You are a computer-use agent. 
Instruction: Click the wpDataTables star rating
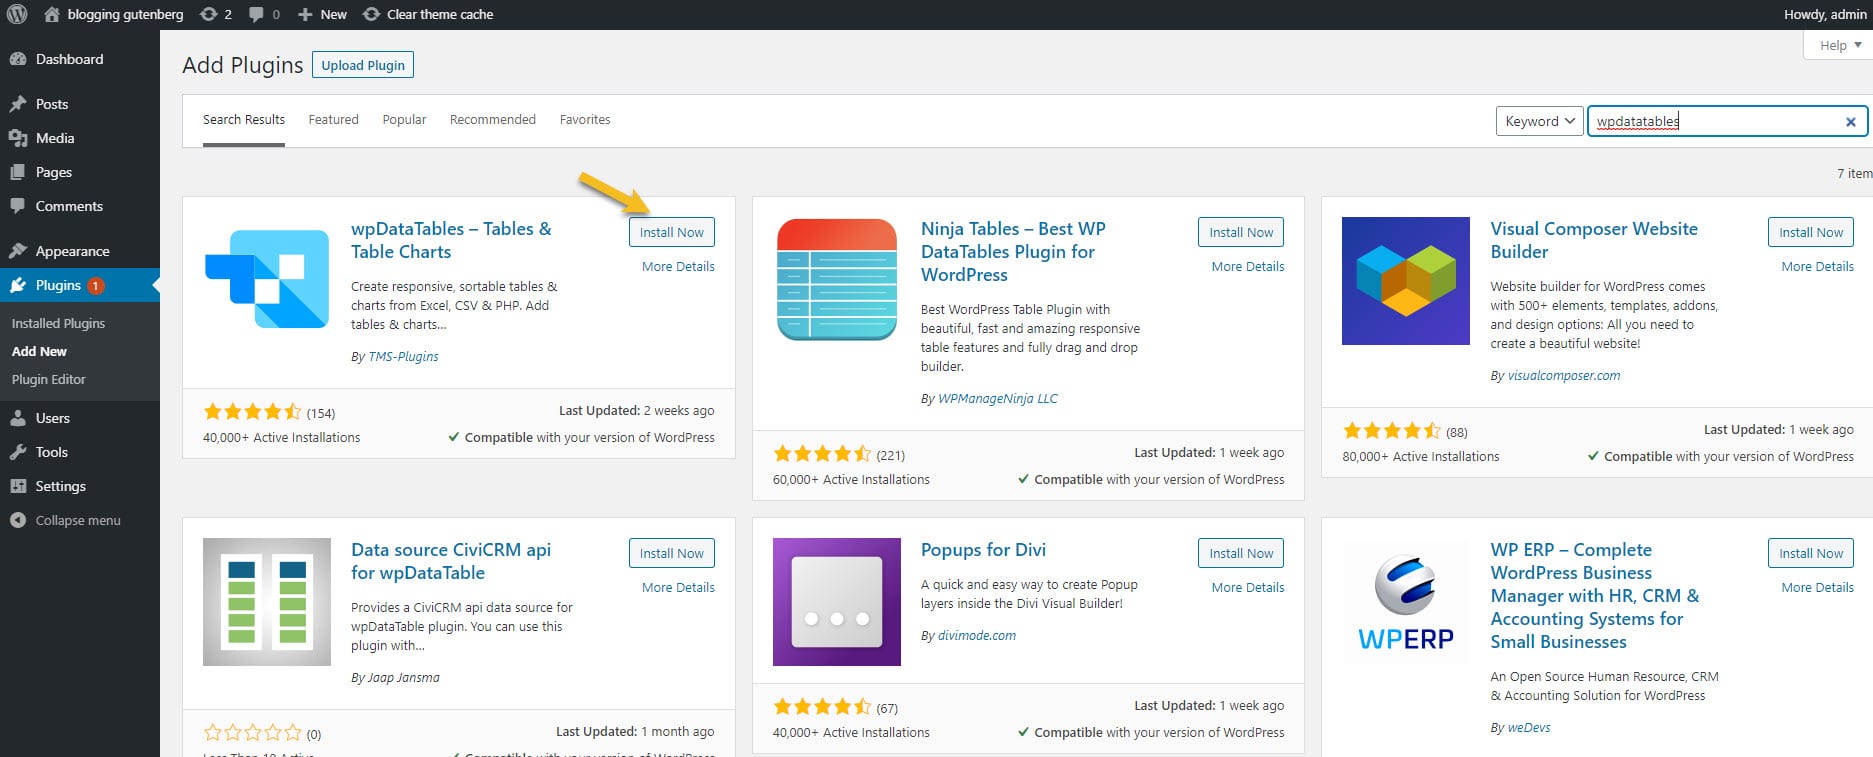tap(252, 412)
